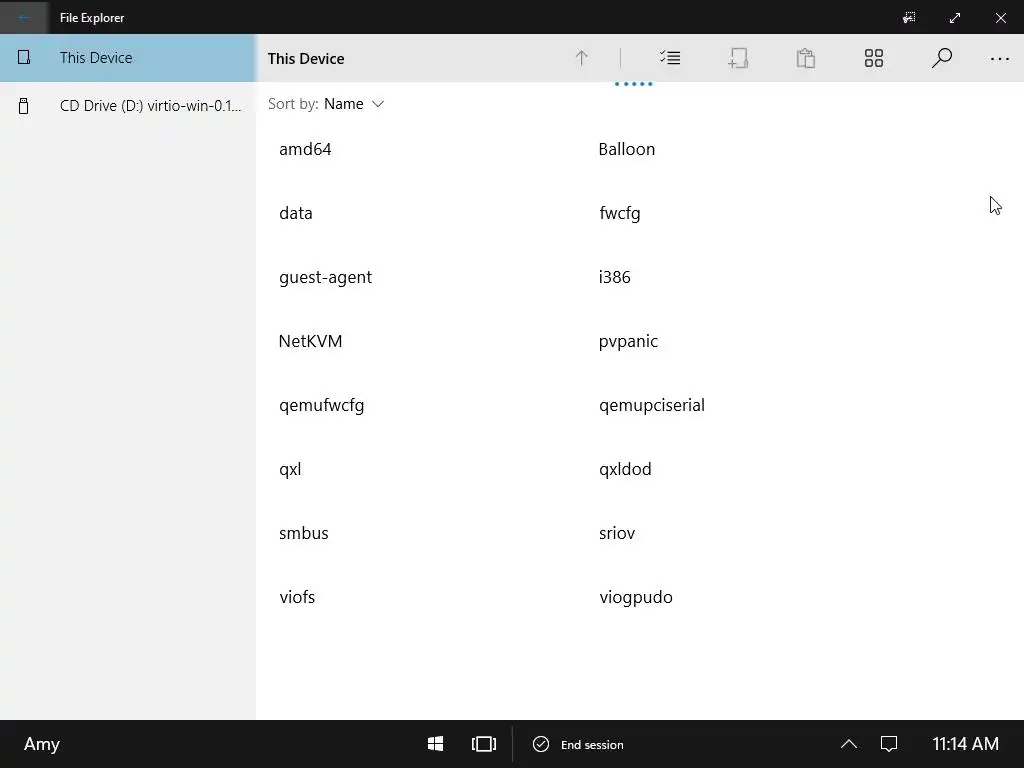Screen dimensions: 1024x768
Task: Open the viogpudo folder
Action: coord(635,598)
